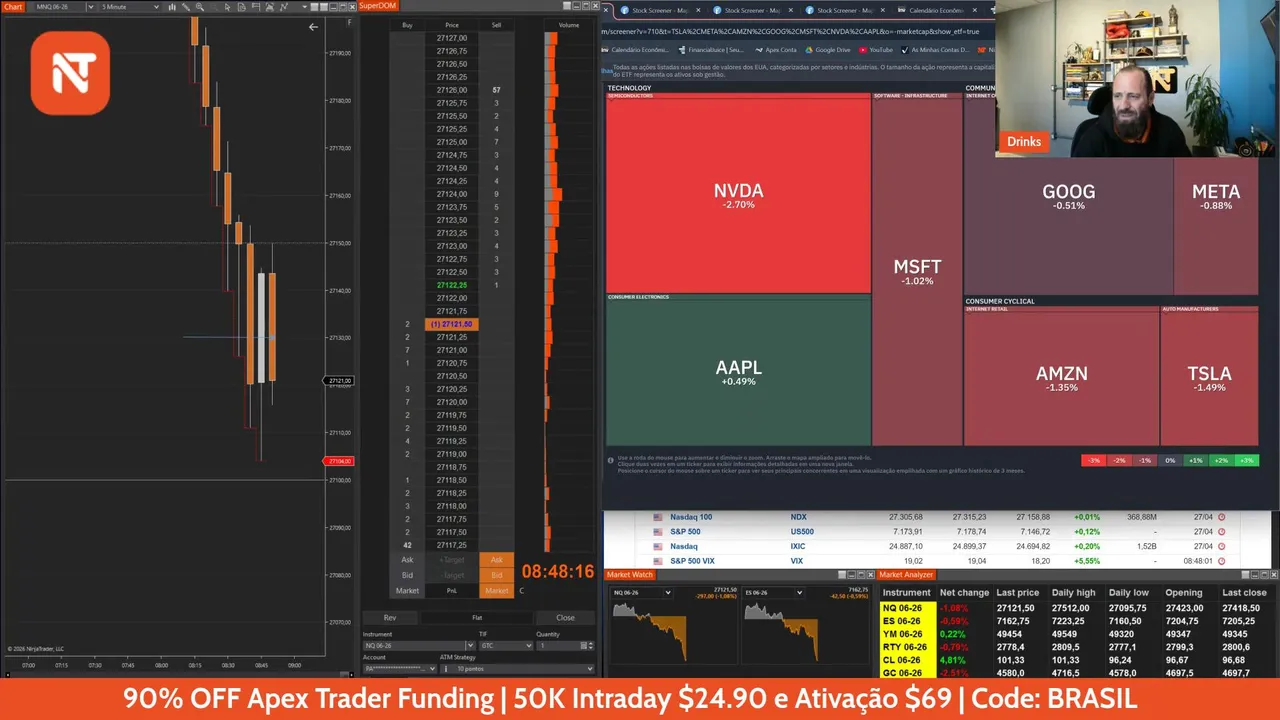Click the 27126,00 price row in SuperDOM

pos(452,90)
